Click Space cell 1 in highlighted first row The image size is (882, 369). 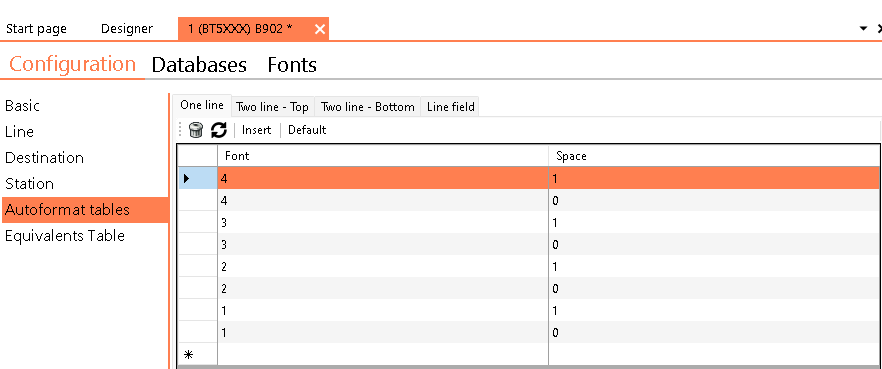(715, 178)
